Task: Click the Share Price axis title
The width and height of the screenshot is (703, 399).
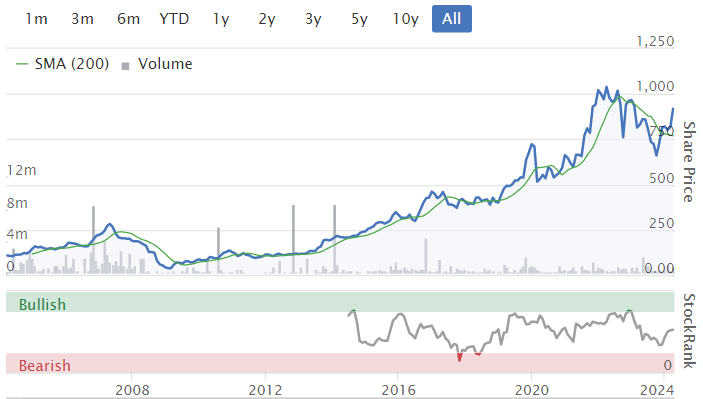Action: tap(689, 162)
